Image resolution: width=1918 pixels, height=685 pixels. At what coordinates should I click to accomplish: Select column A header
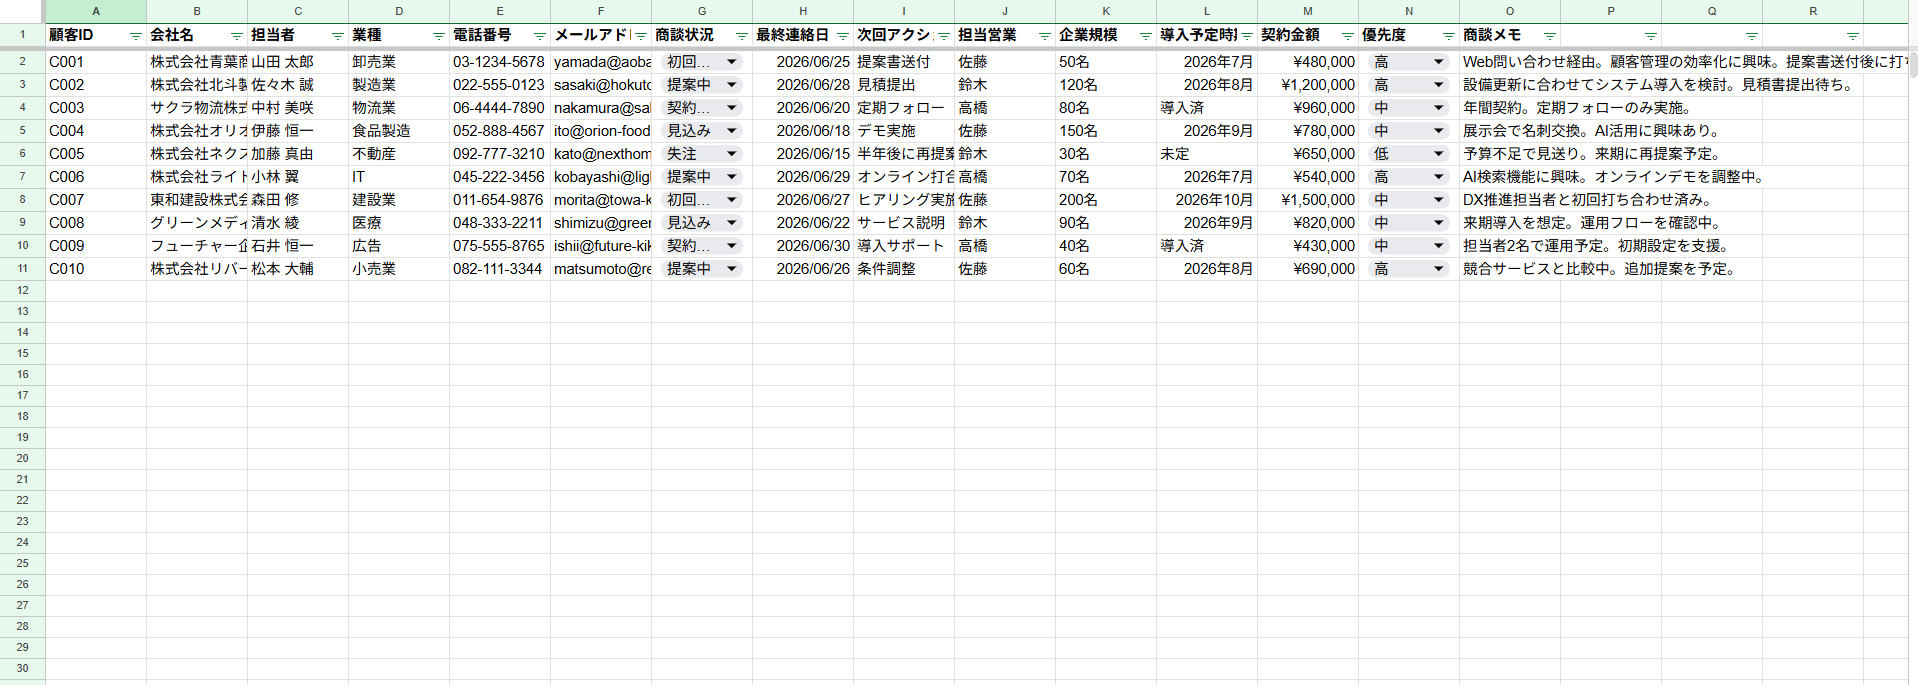click(96, 11)
